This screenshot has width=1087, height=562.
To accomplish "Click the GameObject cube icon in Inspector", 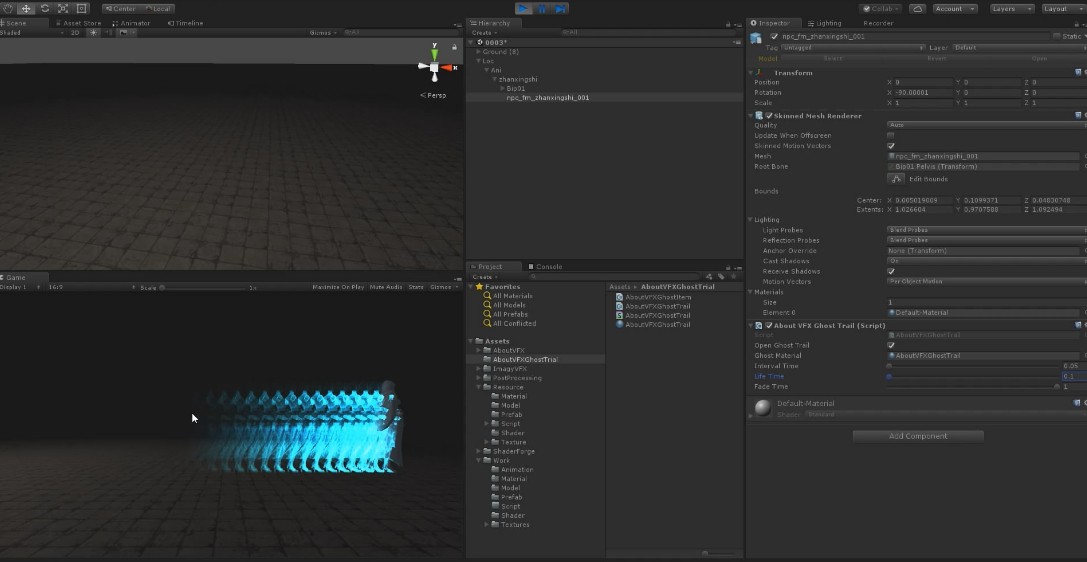I will tap(756, 37).
